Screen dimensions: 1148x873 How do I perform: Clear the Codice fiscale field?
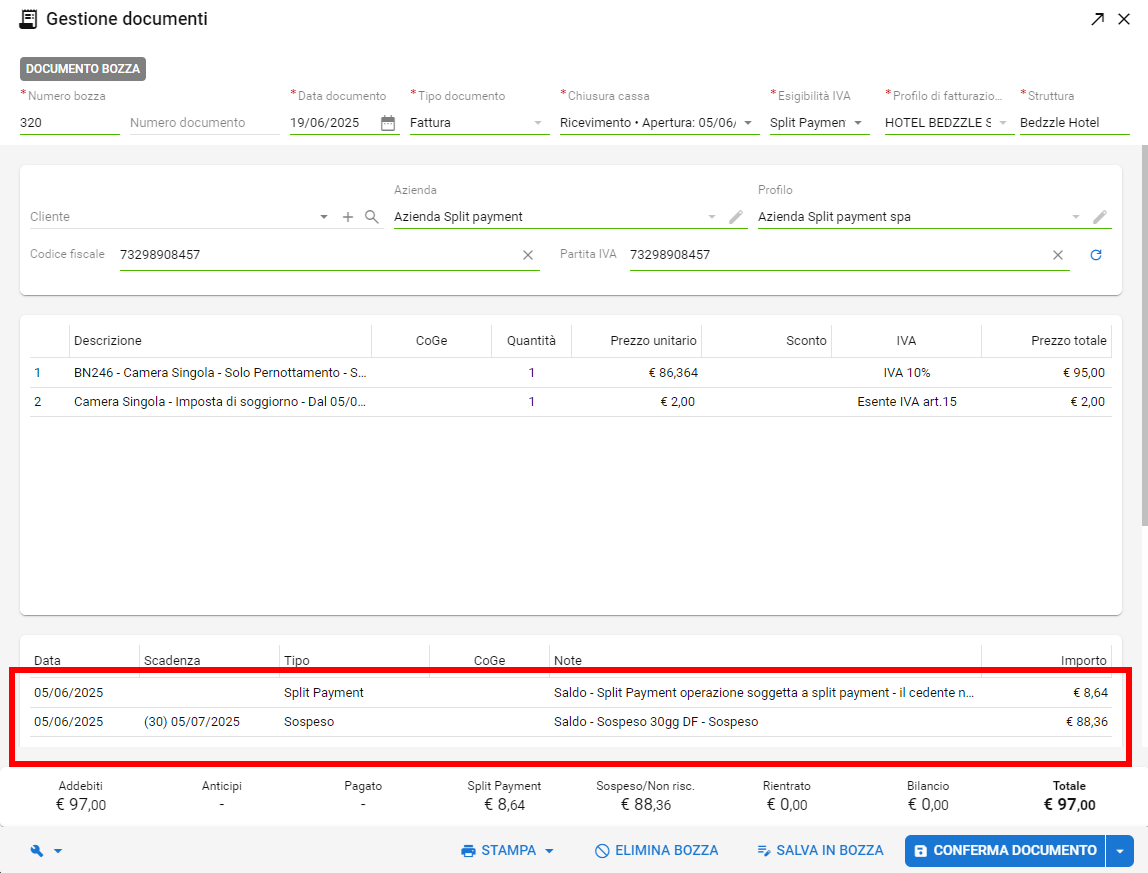528,255
